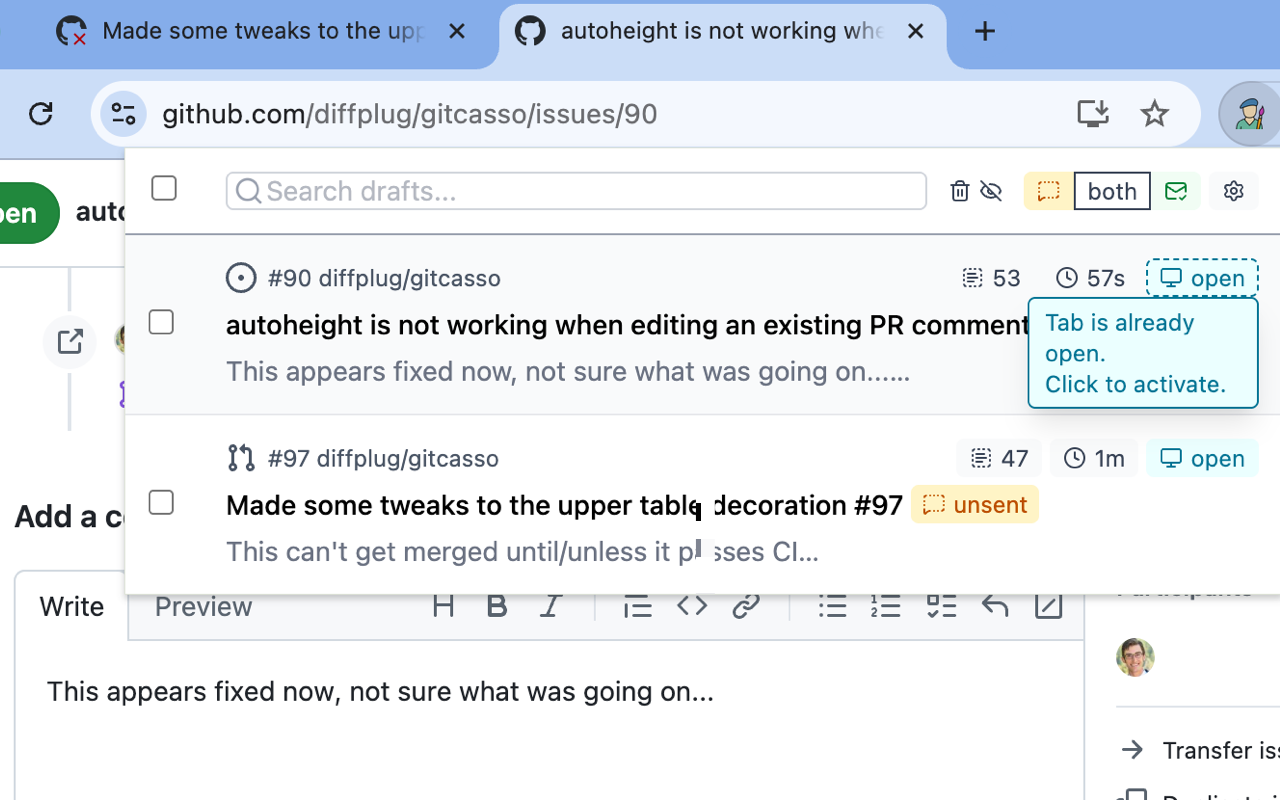Open the extension settings gear
This screenshot has height=800, width=1280.
[x=1233, y=191]
